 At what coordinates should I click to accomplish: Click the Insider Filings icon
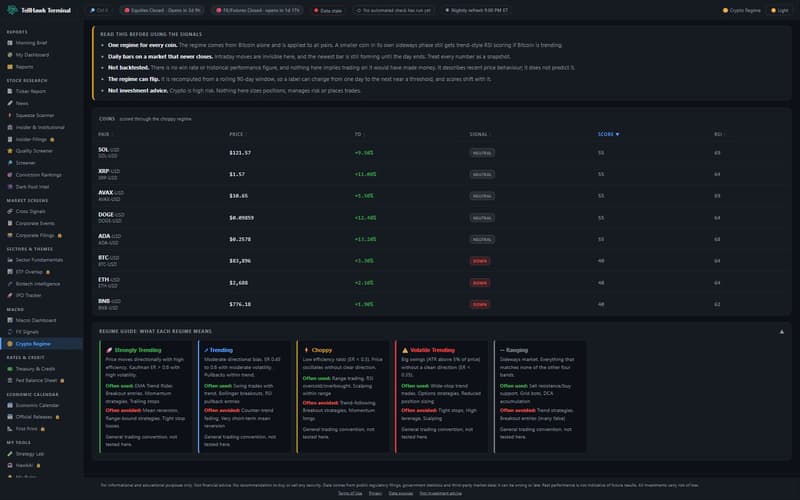tap(10, 139)
